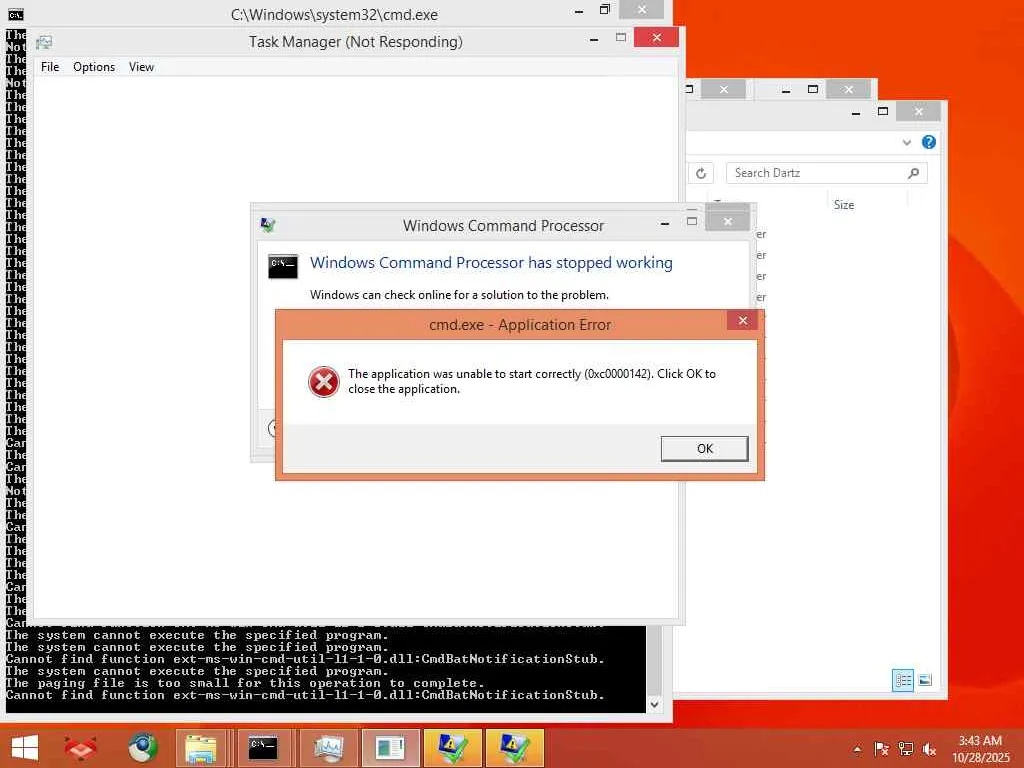Expand the ribbon chevron in the Explorer window

pos(906,142)
